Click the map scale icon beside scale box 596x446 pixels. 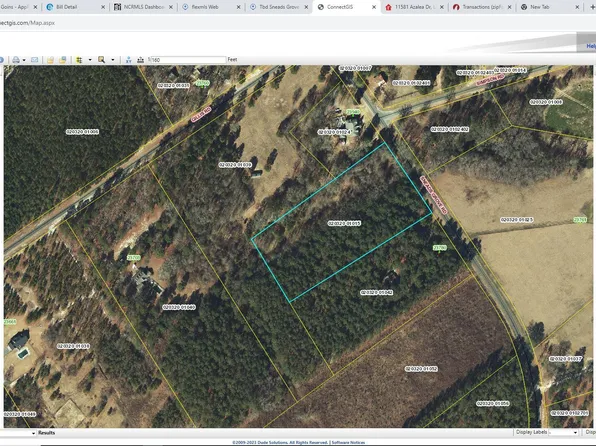[x=140, y=60]
